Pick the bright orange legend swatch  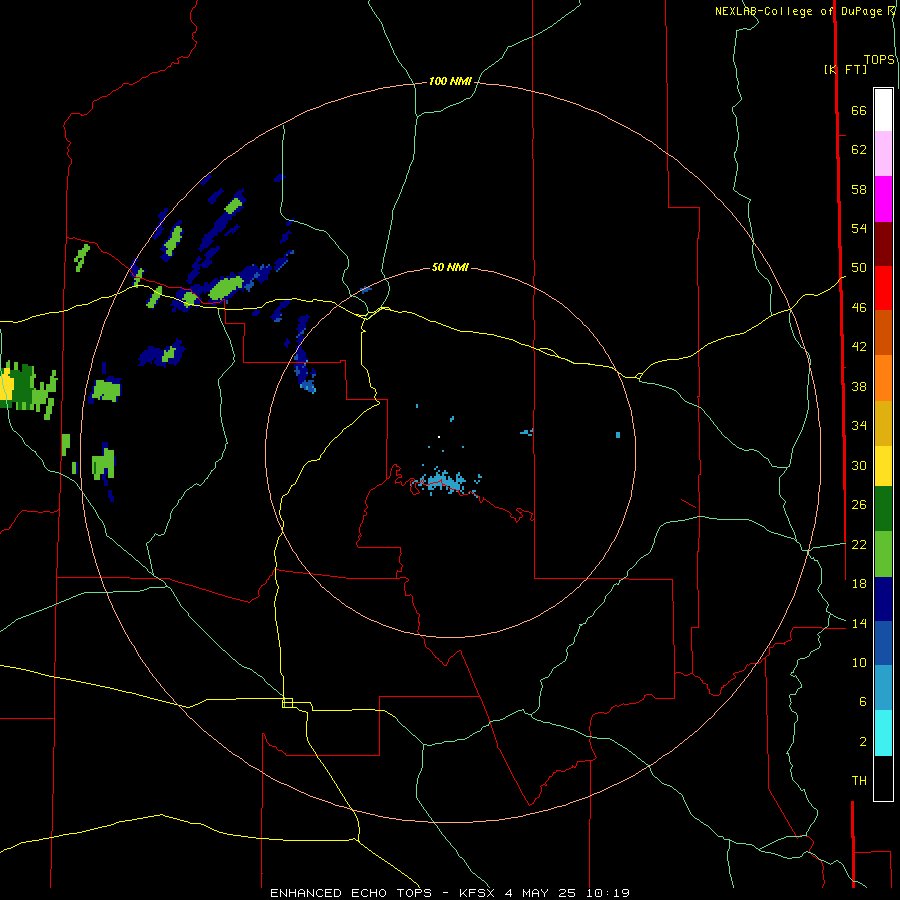[883, 378]
